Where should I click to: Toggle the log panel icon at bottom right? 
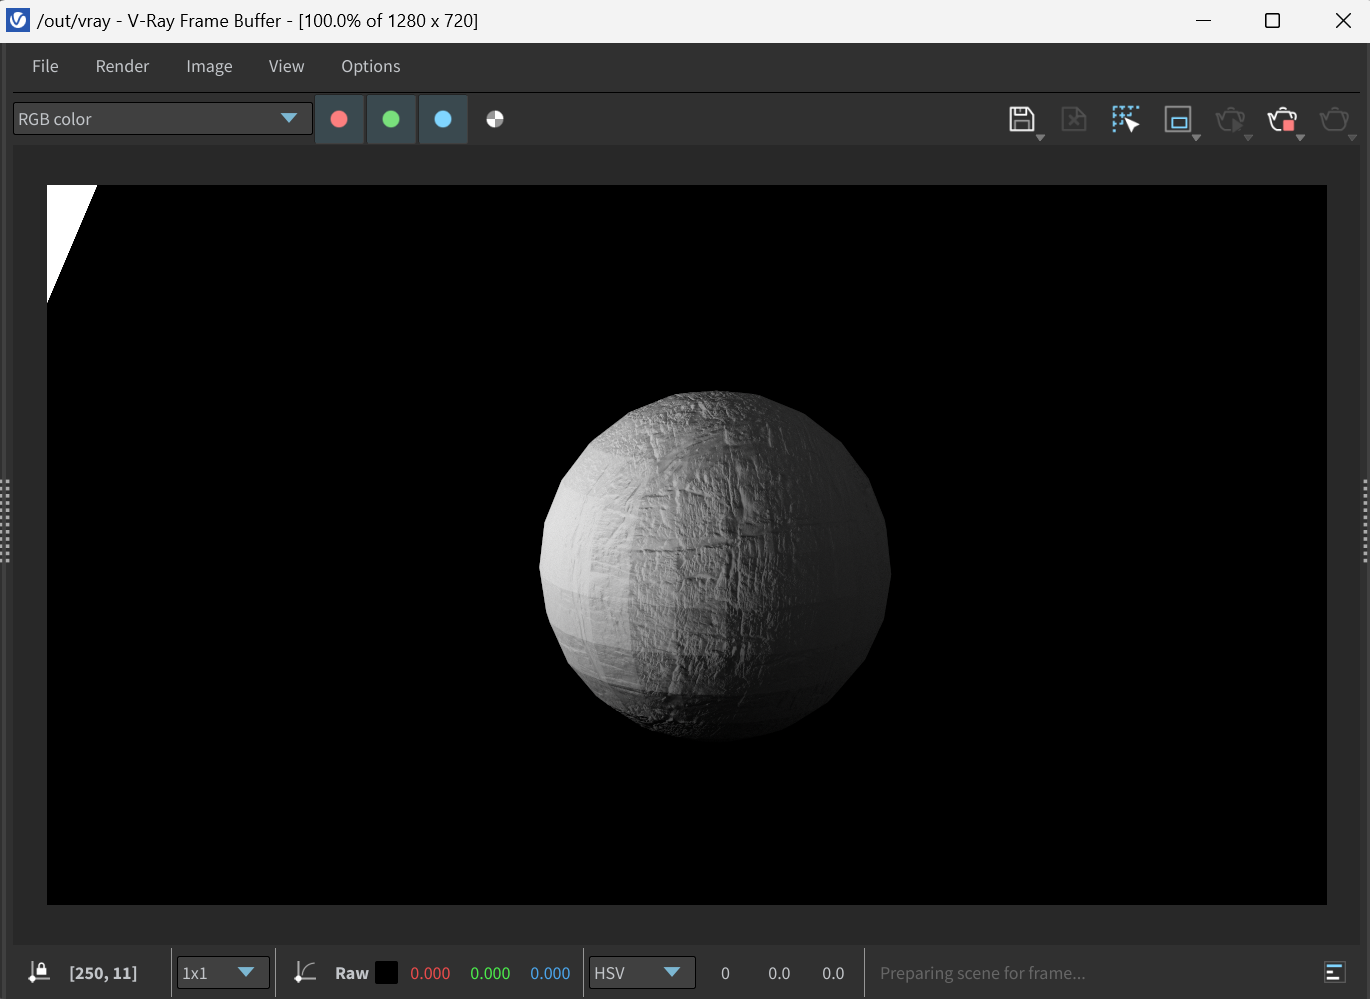(x=1334, y=972)
